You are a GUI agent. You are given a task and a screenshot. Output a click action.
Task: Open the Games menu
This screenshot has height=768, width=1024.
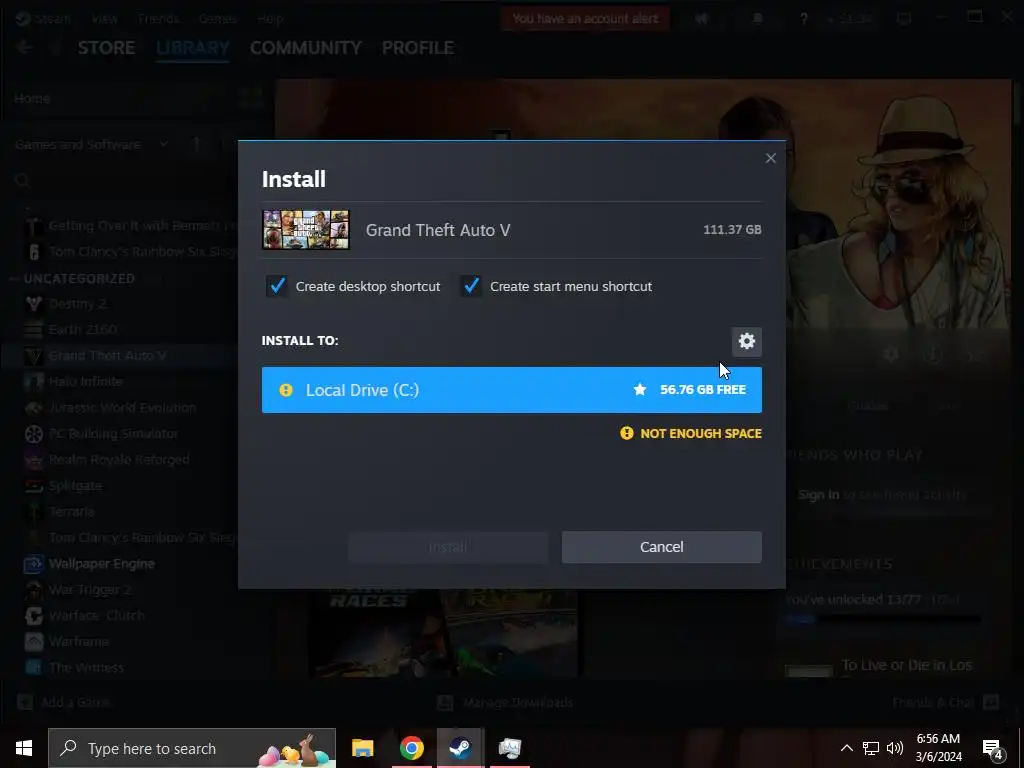pos(217,18)
